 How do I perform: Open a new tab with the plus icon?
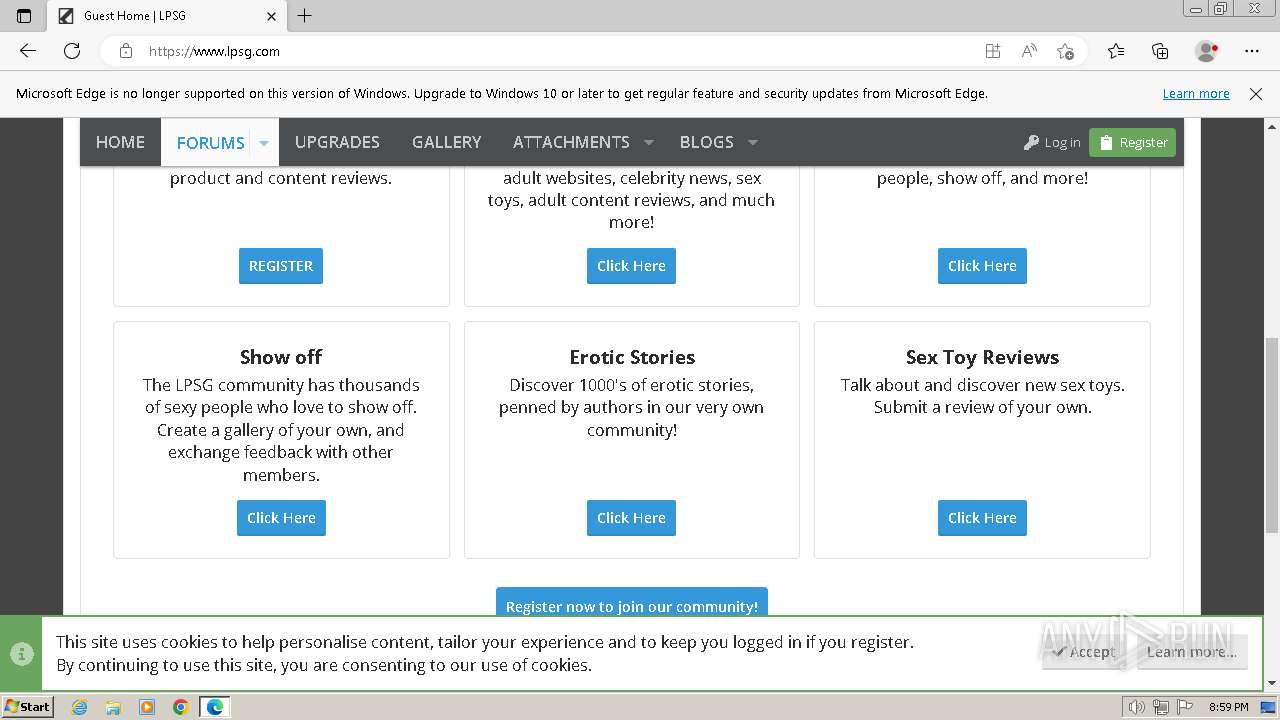[305, 15]
